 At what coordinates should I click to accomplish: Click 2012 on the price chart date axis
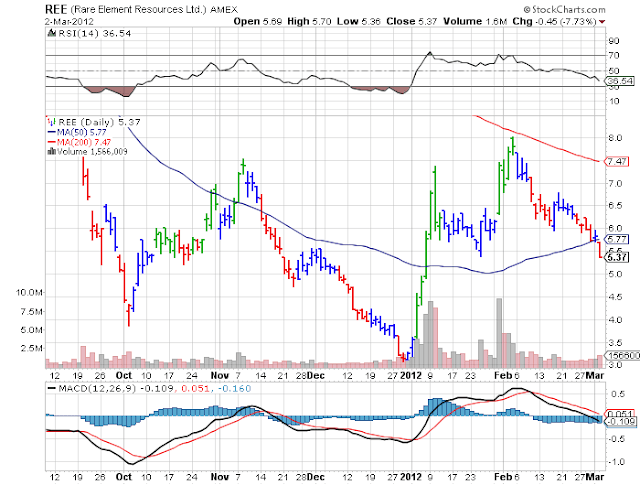pos(411,375)
